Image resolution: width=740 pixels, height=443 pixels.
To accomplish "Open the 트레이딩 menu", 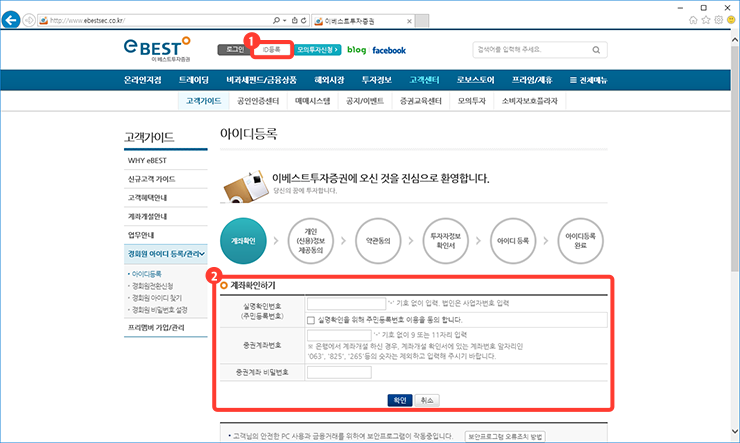I will [193, 80].
